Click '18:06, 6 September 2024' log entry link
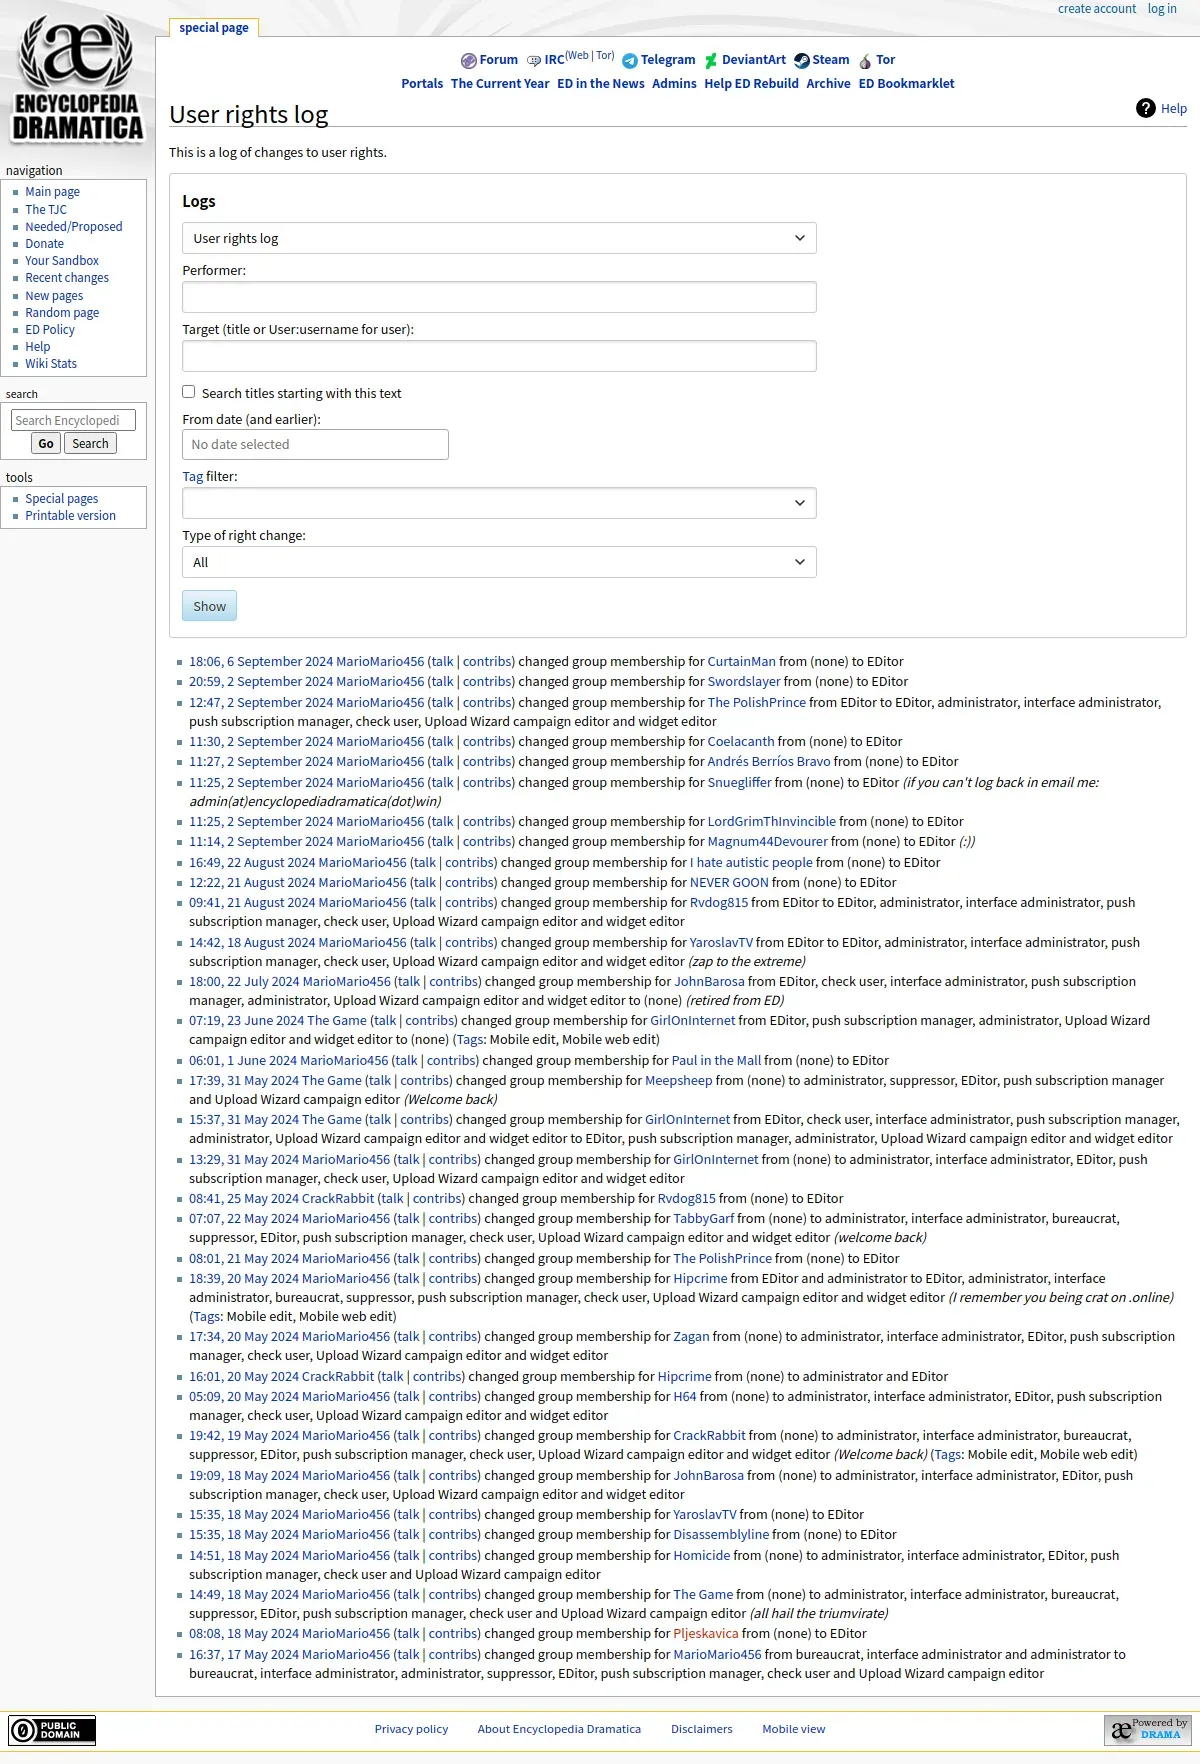This screenshot has height=1764, width=1200. pos(261,662)
